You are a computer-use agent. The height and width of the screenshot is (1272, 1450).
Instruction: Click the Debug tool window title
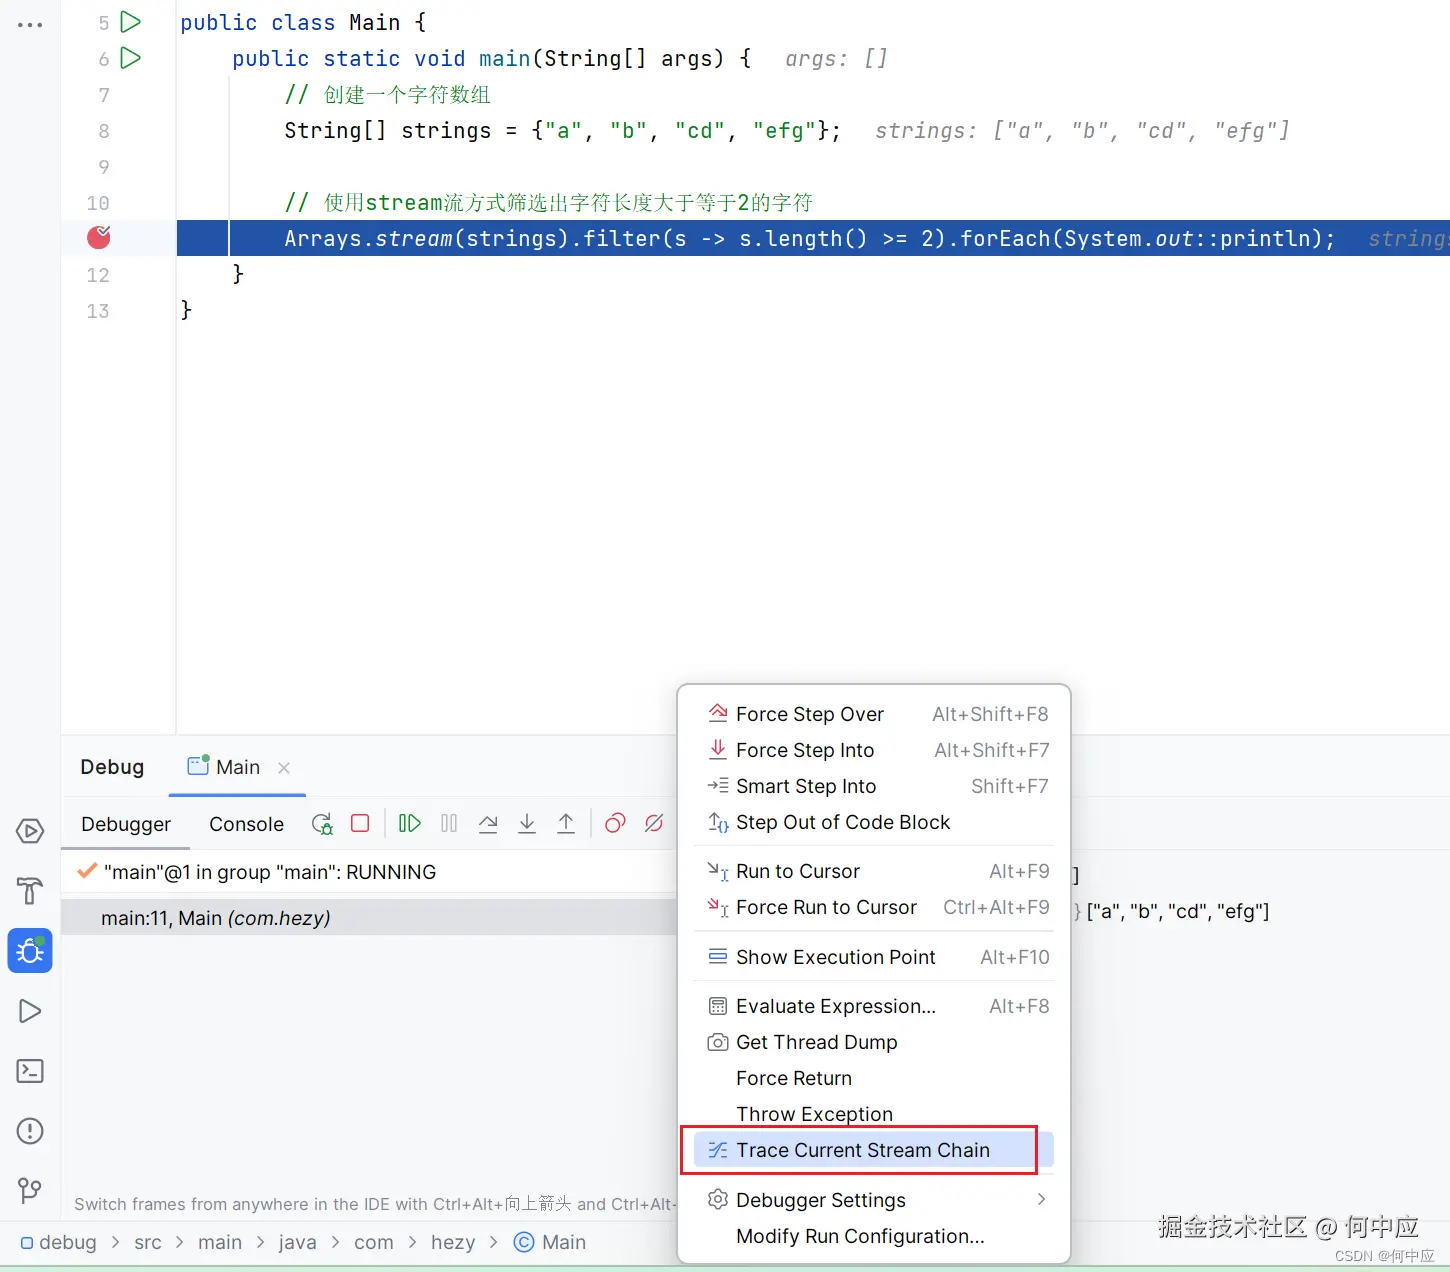[x=112, y=767]
